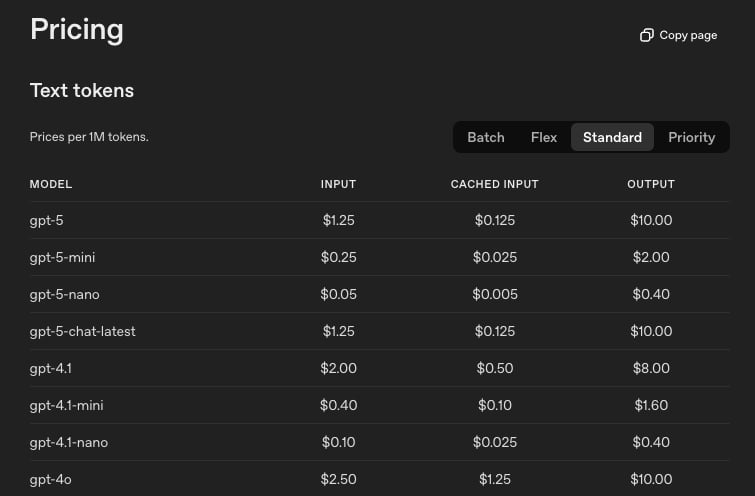The height and width of the screenshot is (496, 755).
Task: Click the gpt-4.1-mini model name
Action: tap(66, 405)
